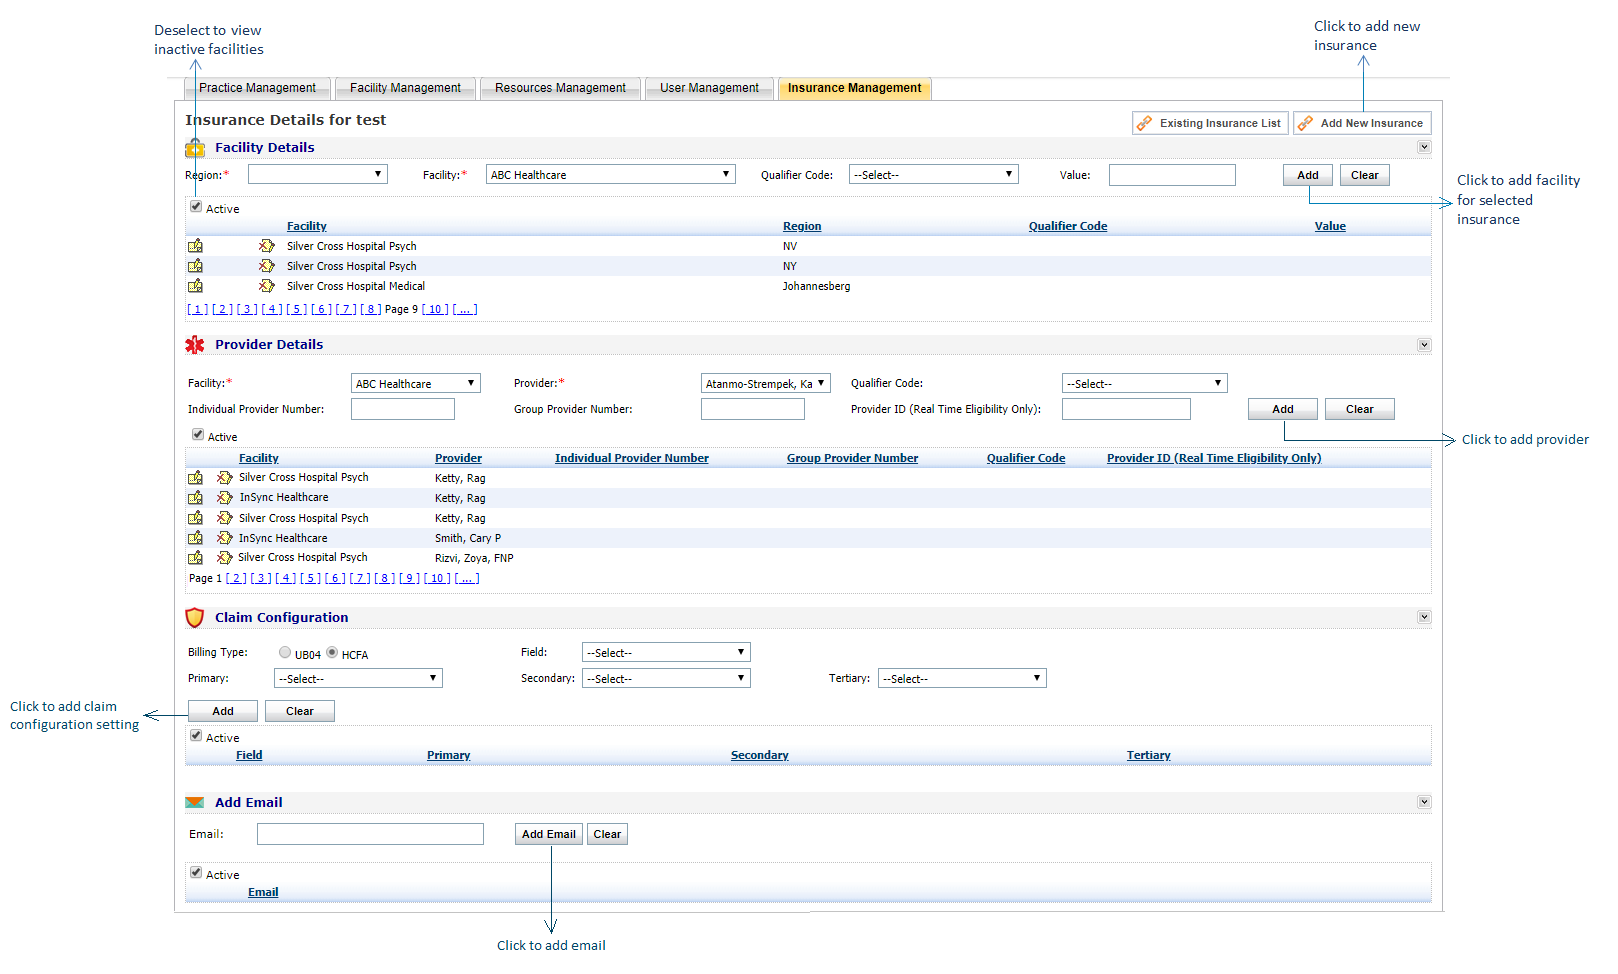Screen dimensions: 1618x974
Task: Go to page 10 of facility list
Action: (x=435, y=310)
